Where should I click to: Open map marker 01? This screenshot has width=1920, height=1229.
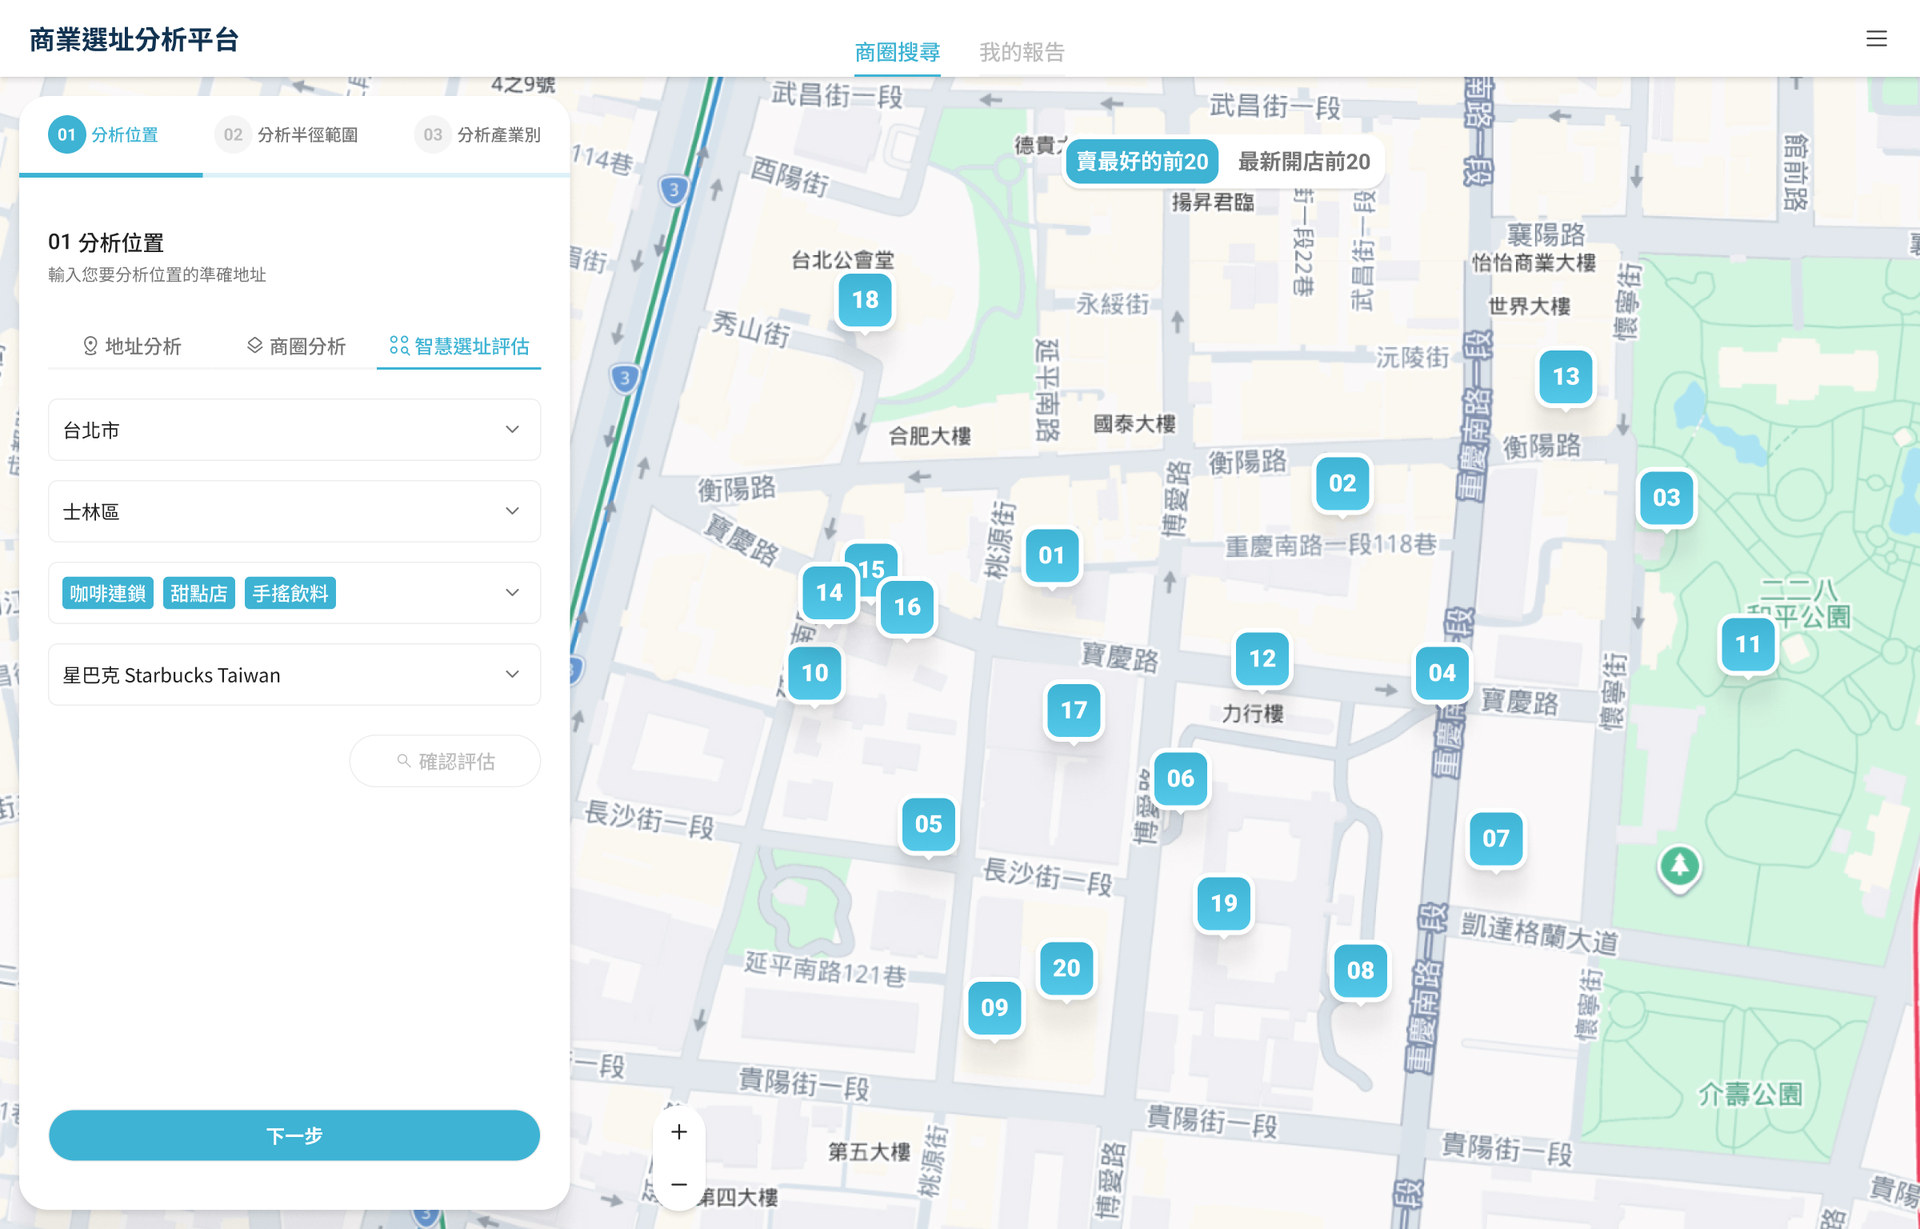1051,556
